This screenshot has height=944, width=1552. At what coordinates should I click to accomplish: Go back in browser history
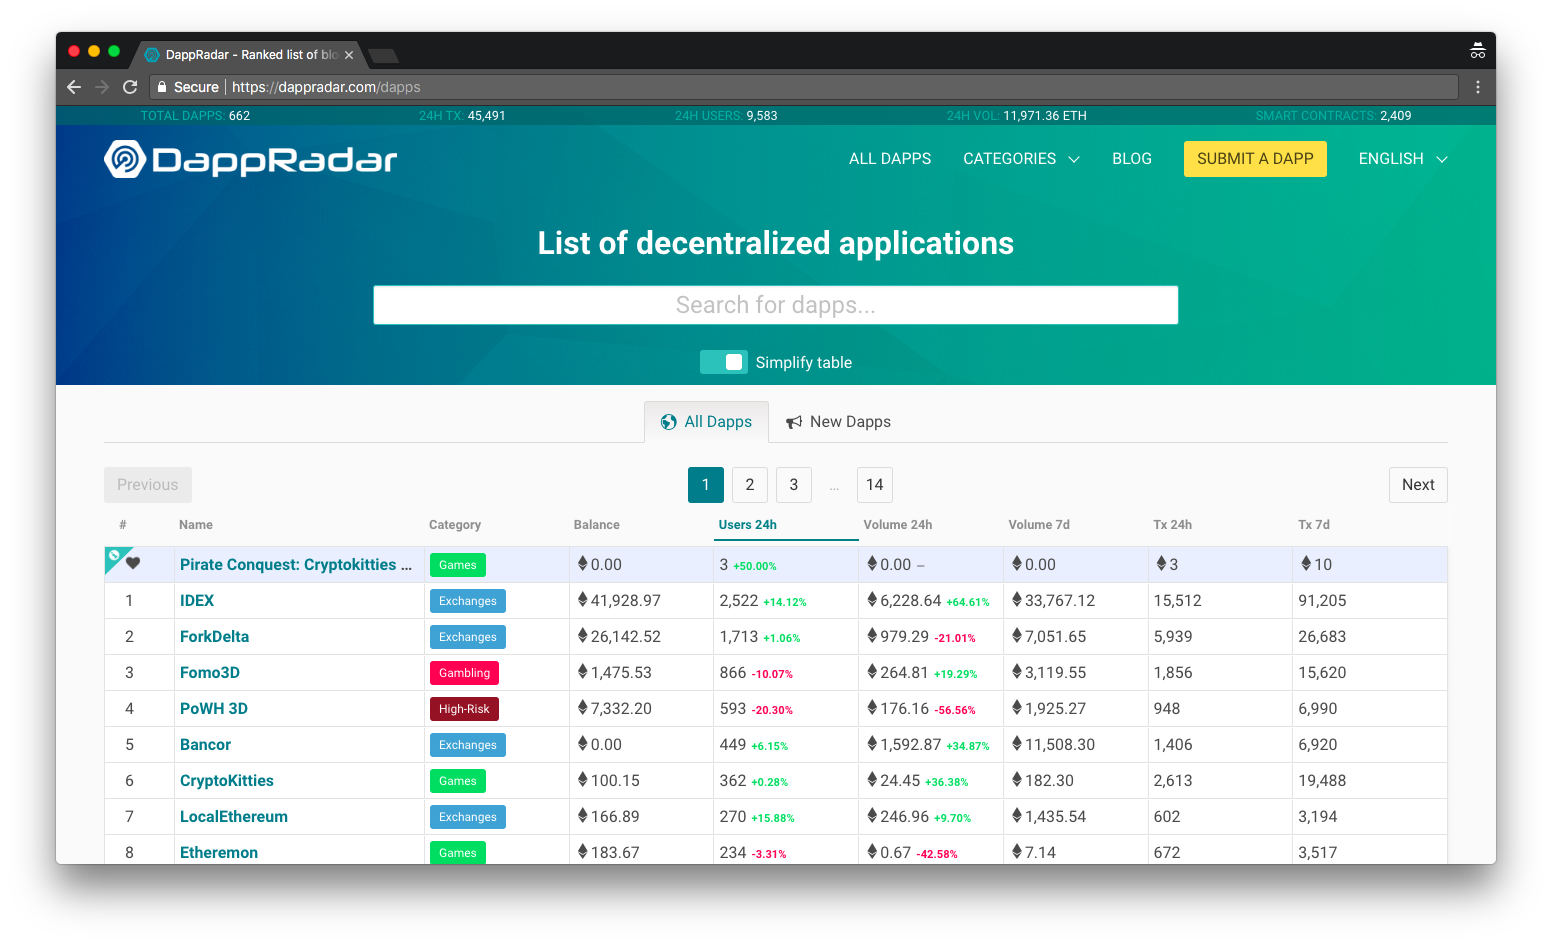pos(74,87)
